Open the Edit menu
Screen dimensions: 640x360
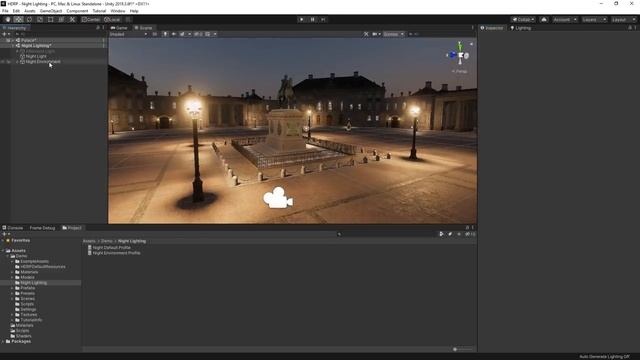[x=16, y=11]
